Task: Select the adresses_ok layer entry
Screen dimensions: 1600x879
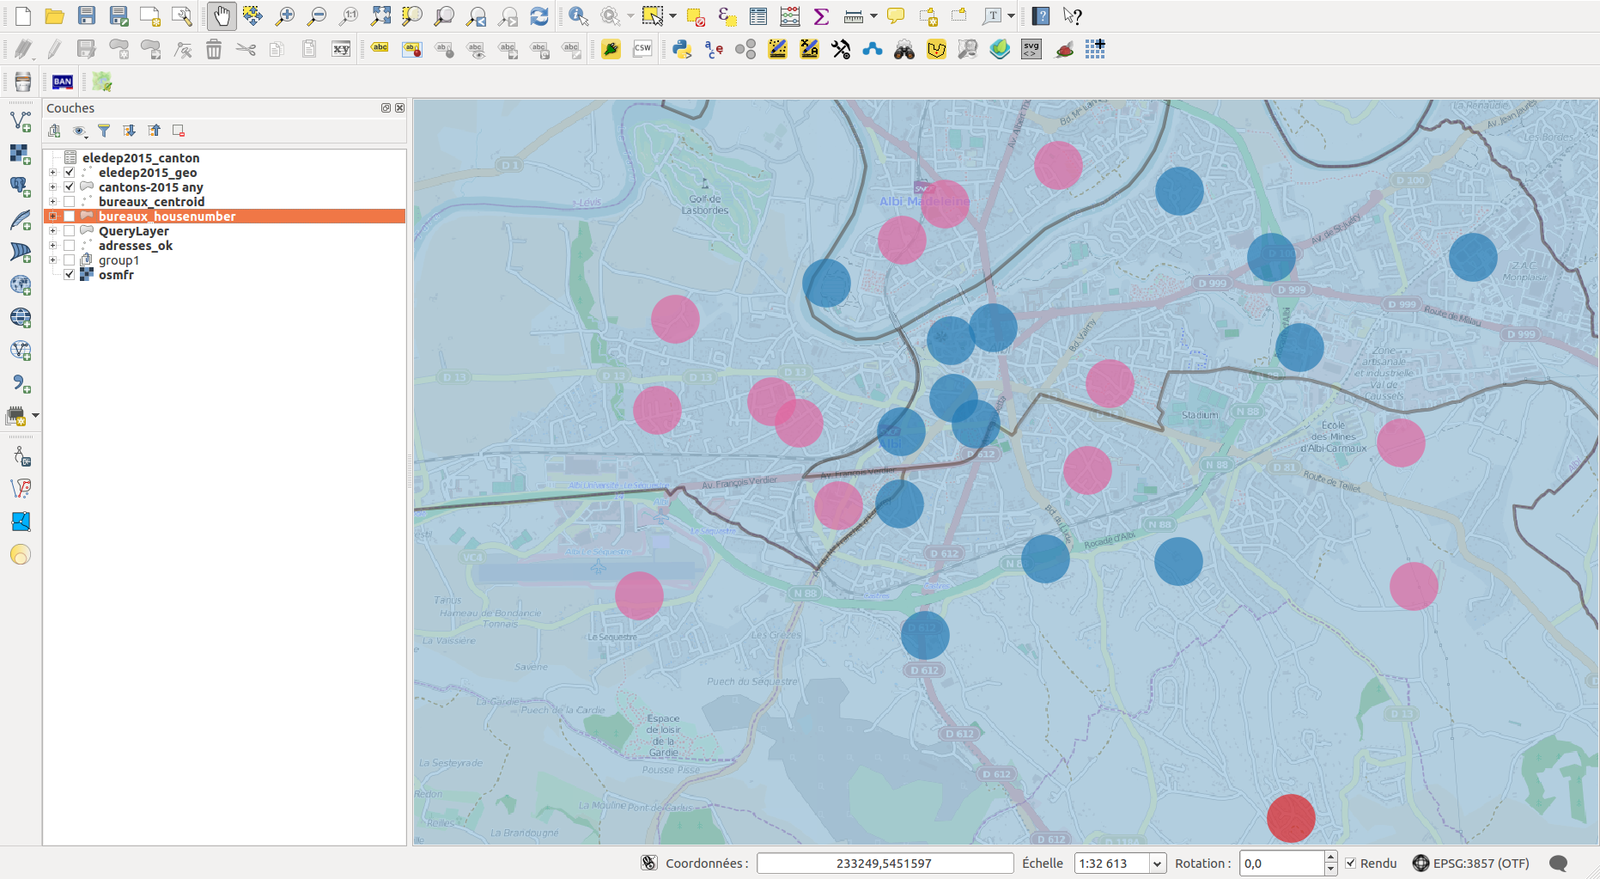Action: (x=135, y=246)
